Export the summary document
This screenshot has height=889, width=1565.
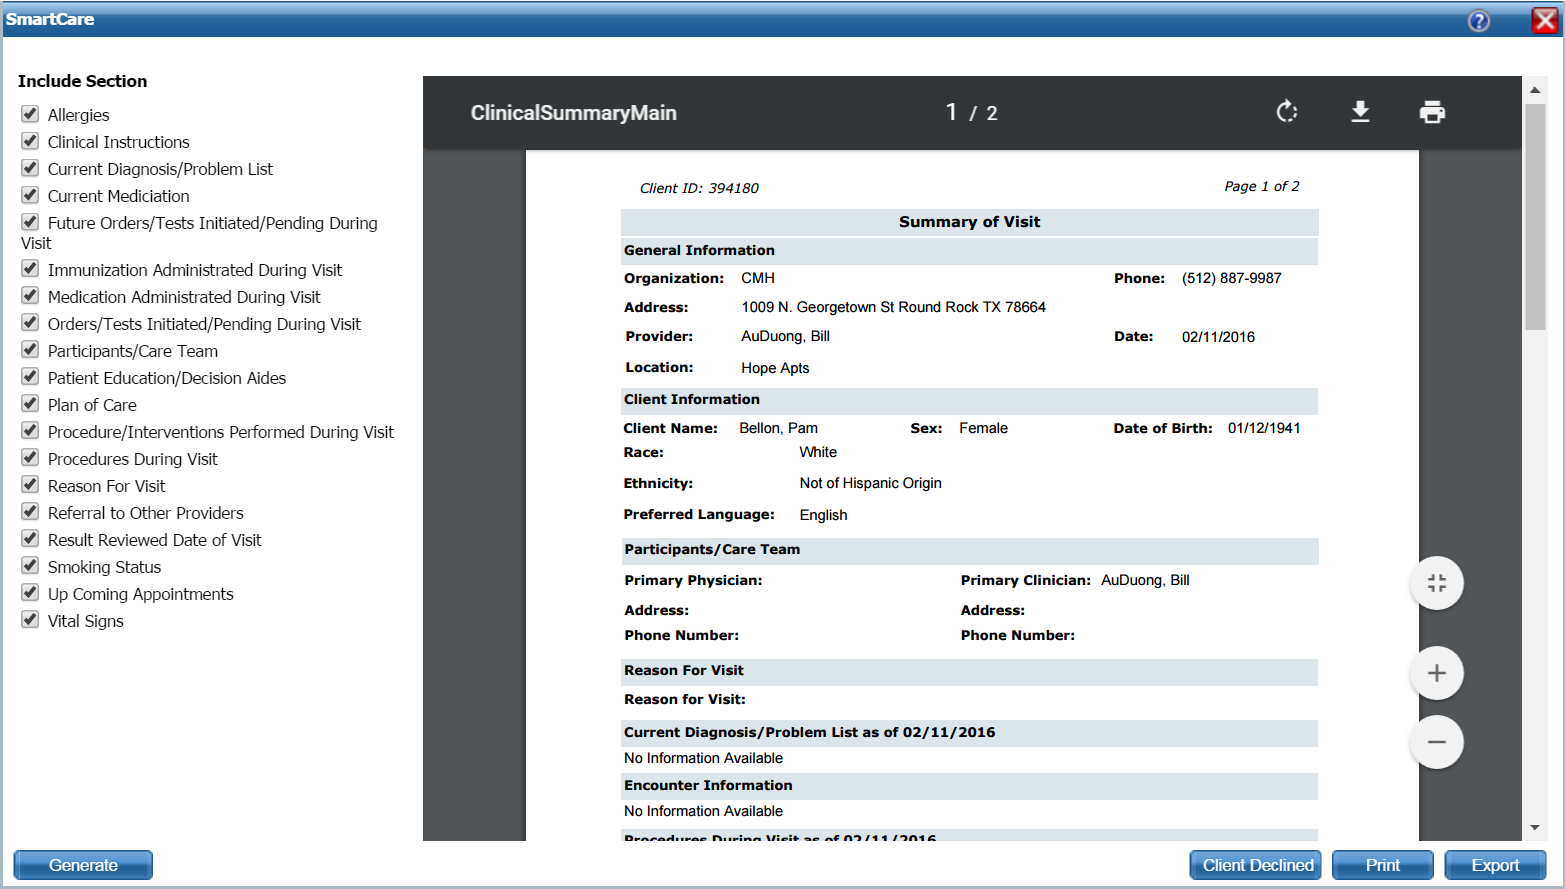click(x=1496, y=864)
